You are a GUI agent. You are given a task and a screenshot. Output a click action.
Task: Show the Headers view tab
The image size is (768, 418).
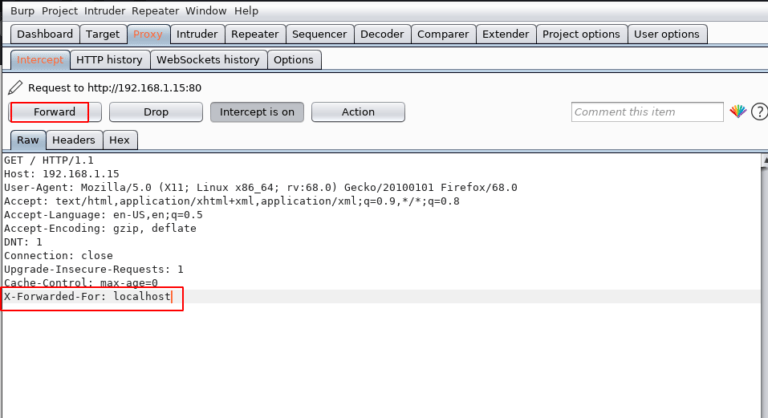[74, 141]
